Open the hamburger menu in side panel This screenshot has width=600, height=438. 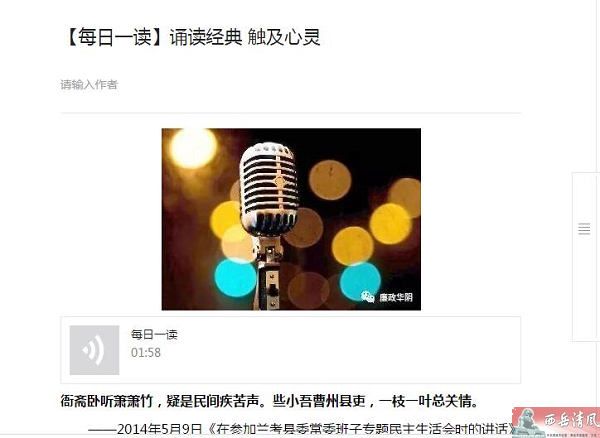584,229
